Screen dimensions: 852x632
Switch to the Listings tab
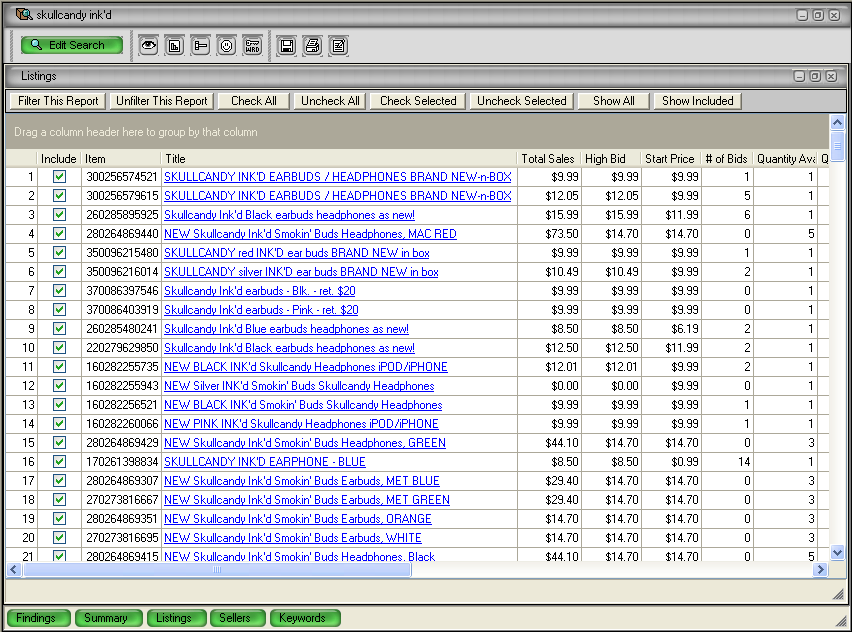tap(176, 618)
